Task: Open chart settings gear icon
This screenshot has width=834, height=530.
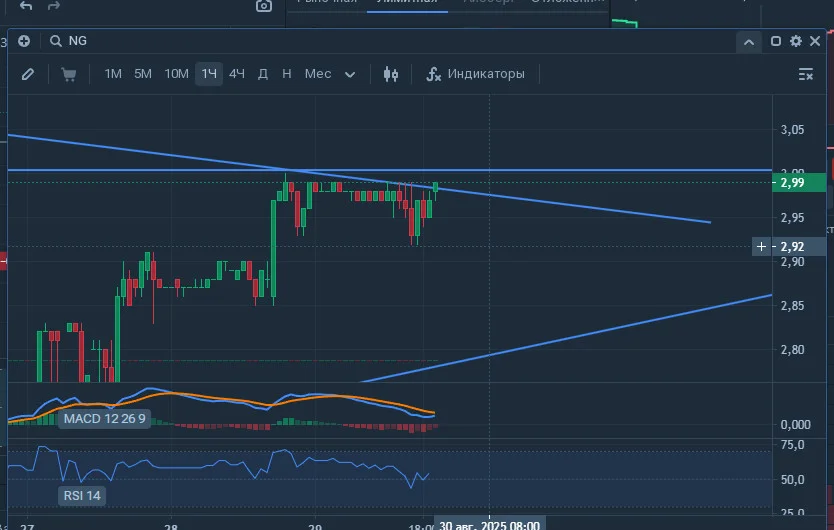Action: tap(796, 41)
